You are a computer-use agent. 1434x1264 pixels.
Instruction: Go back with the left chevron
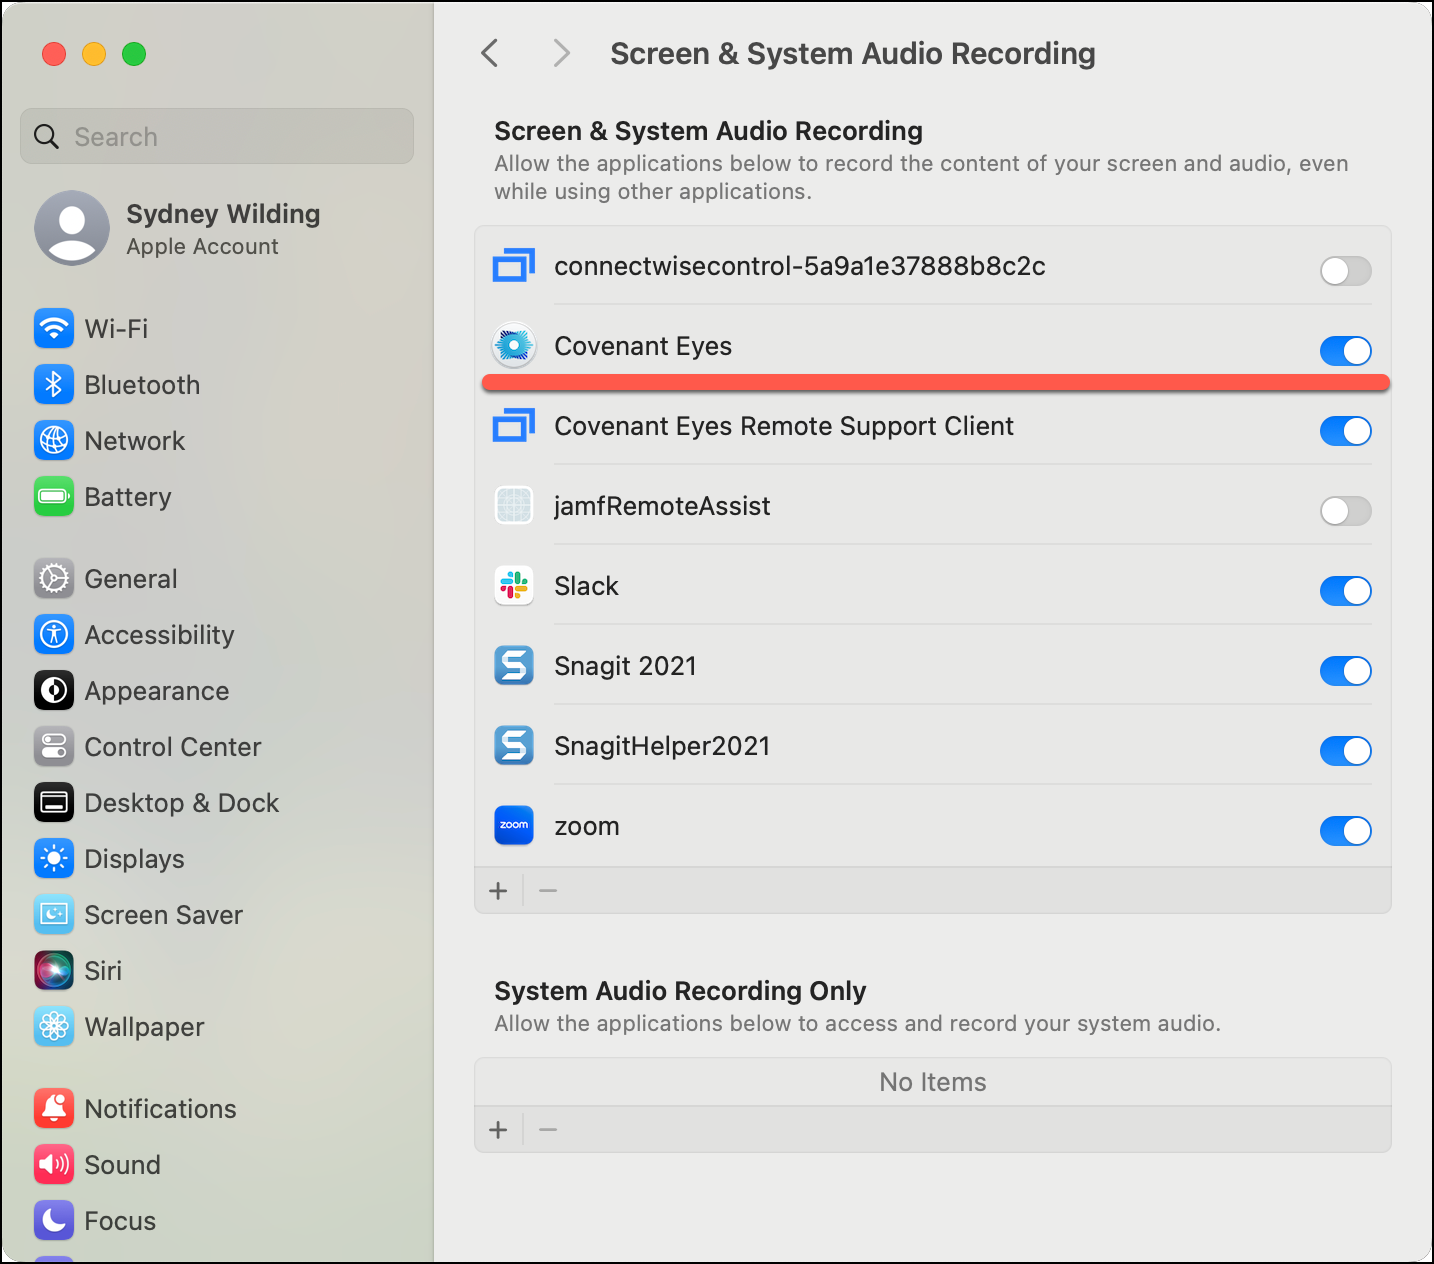point(489,53)
